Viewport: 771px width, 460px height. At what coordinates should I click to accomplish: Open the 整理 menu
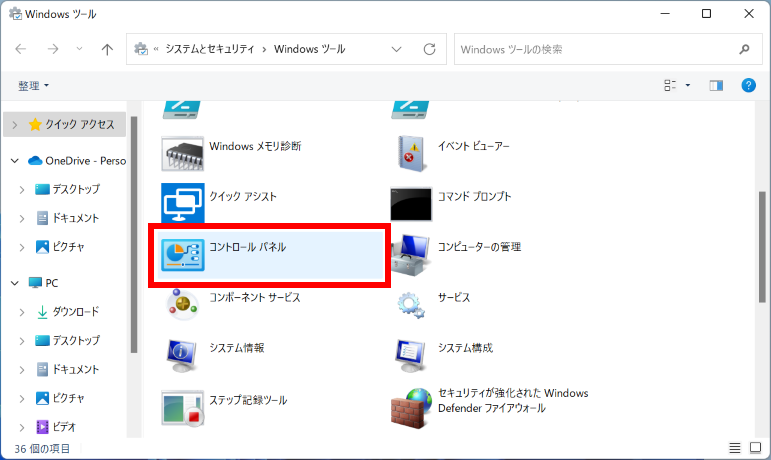pos(33,86)
